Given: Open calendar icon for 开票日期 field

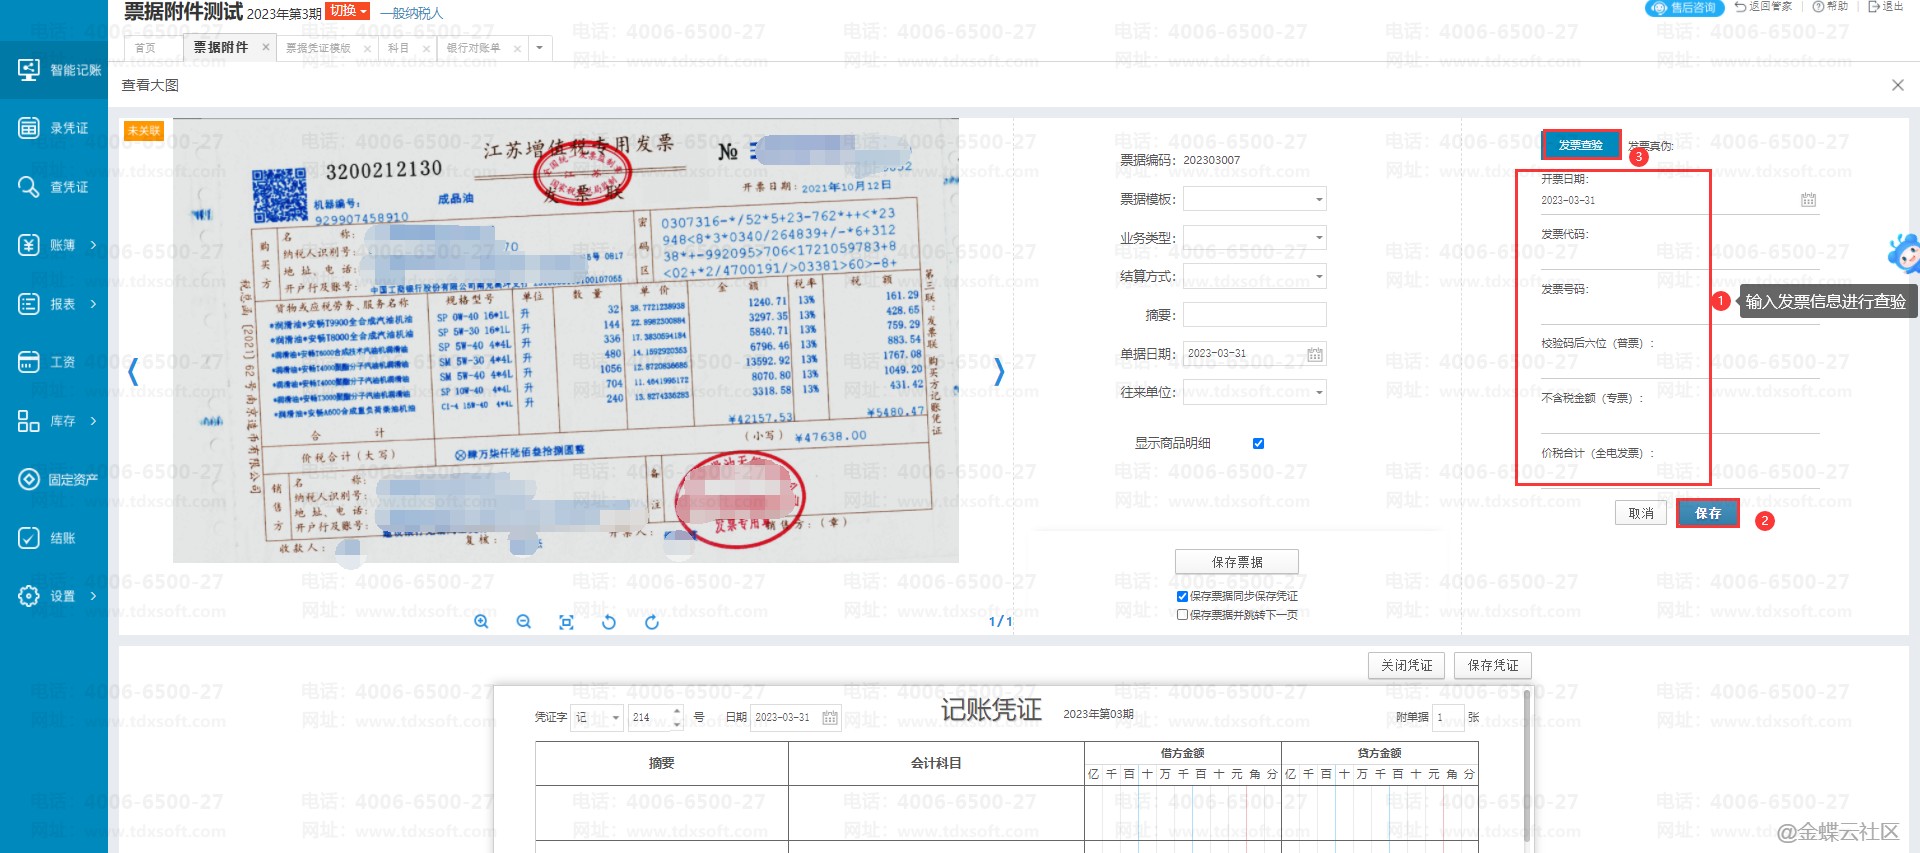Looking at the screenshot, I should click(x=1808, y=200).
